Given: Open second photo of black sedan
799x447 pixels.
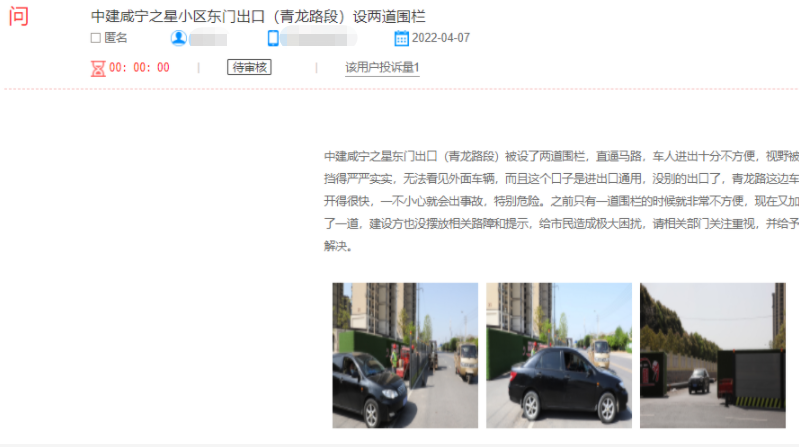Looking at the screenshot, I should click(559, 355).
